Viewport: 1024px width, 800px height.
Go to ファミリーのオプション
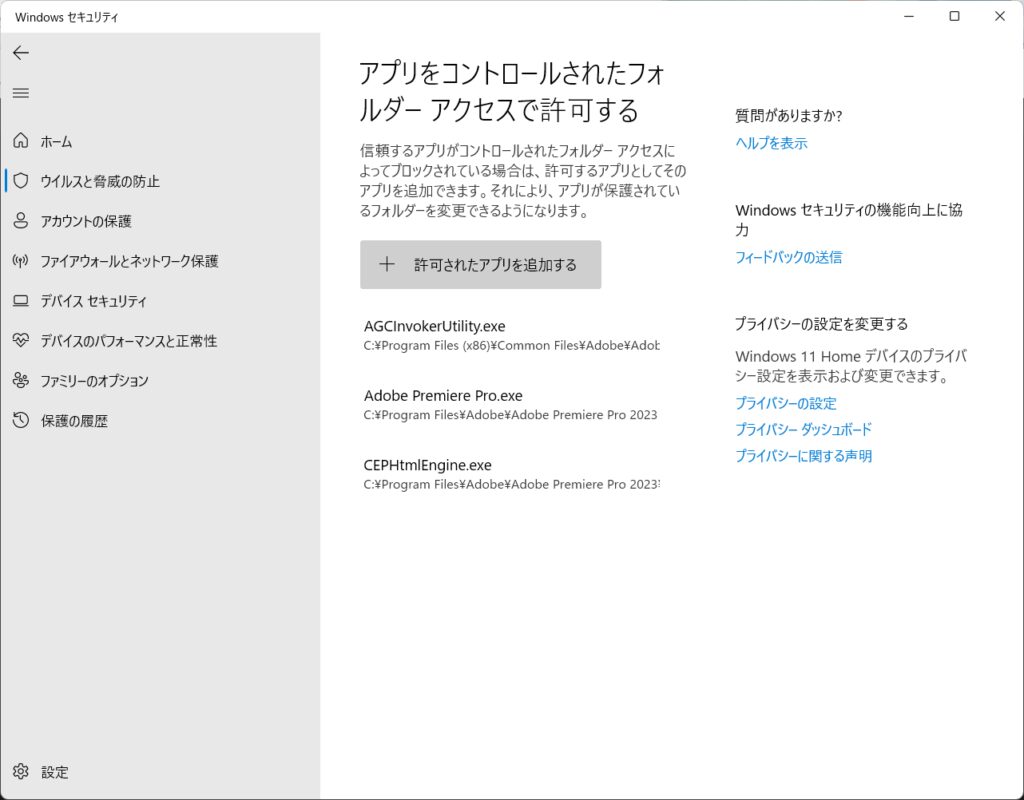pos(160,381)
